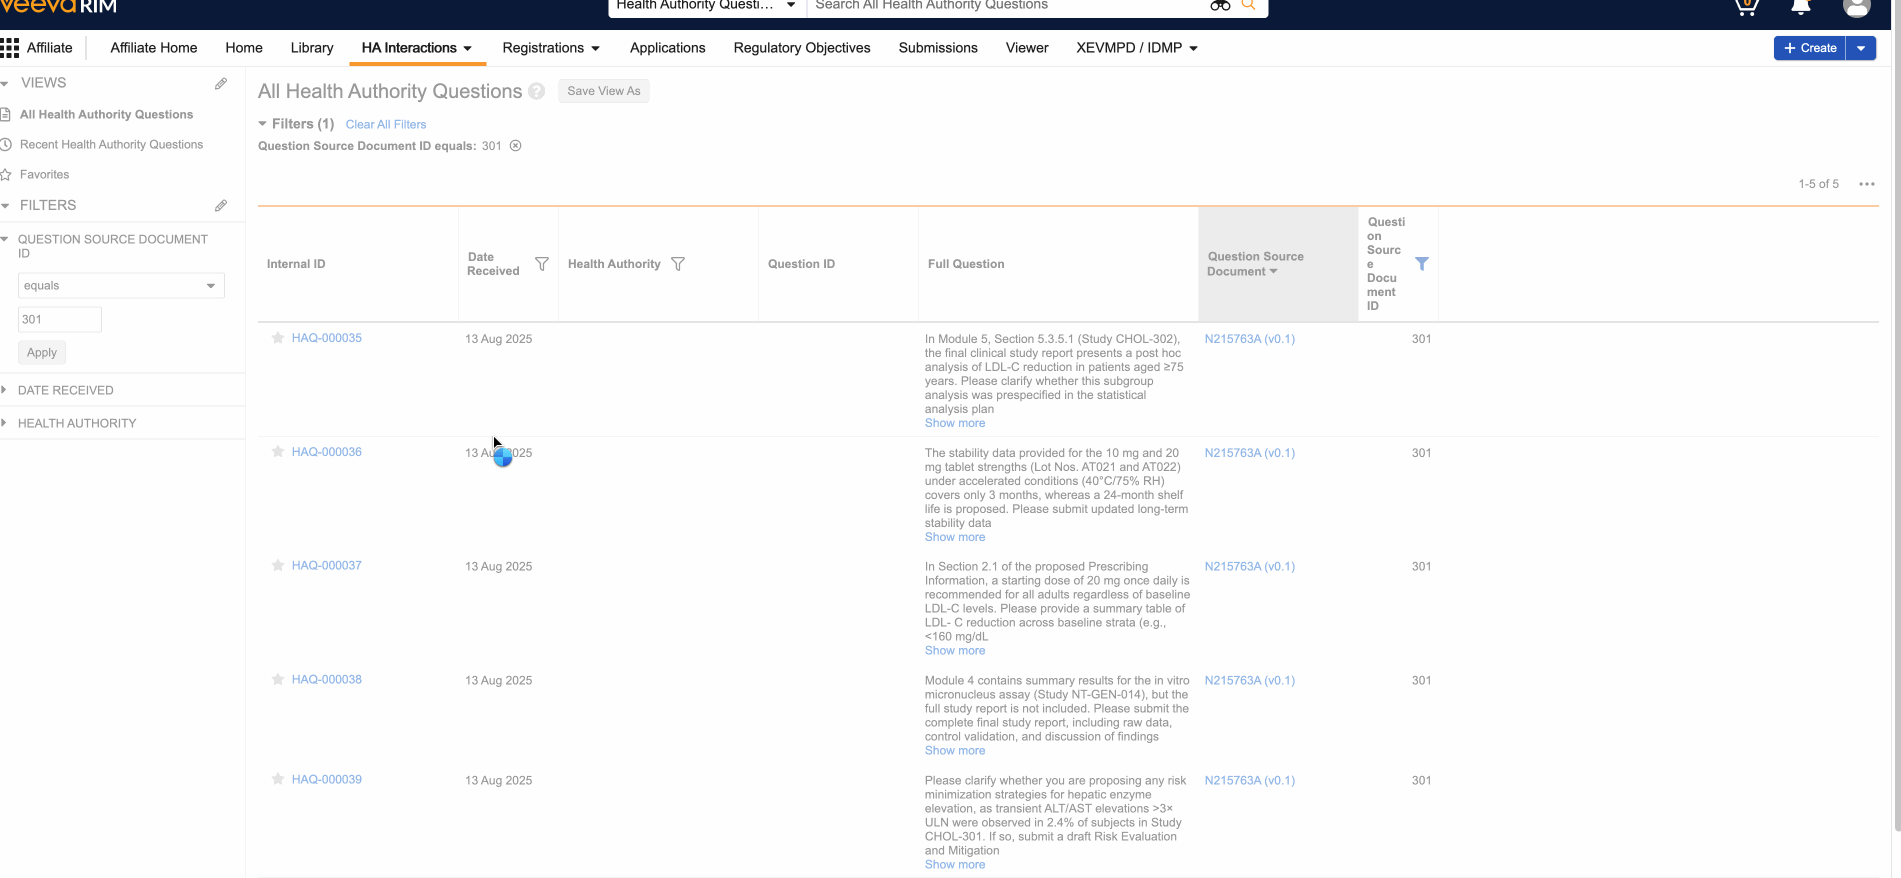1901x878 pixels.
Task: Click the notifications bell icon
Action: click(x=1800, y=7)
